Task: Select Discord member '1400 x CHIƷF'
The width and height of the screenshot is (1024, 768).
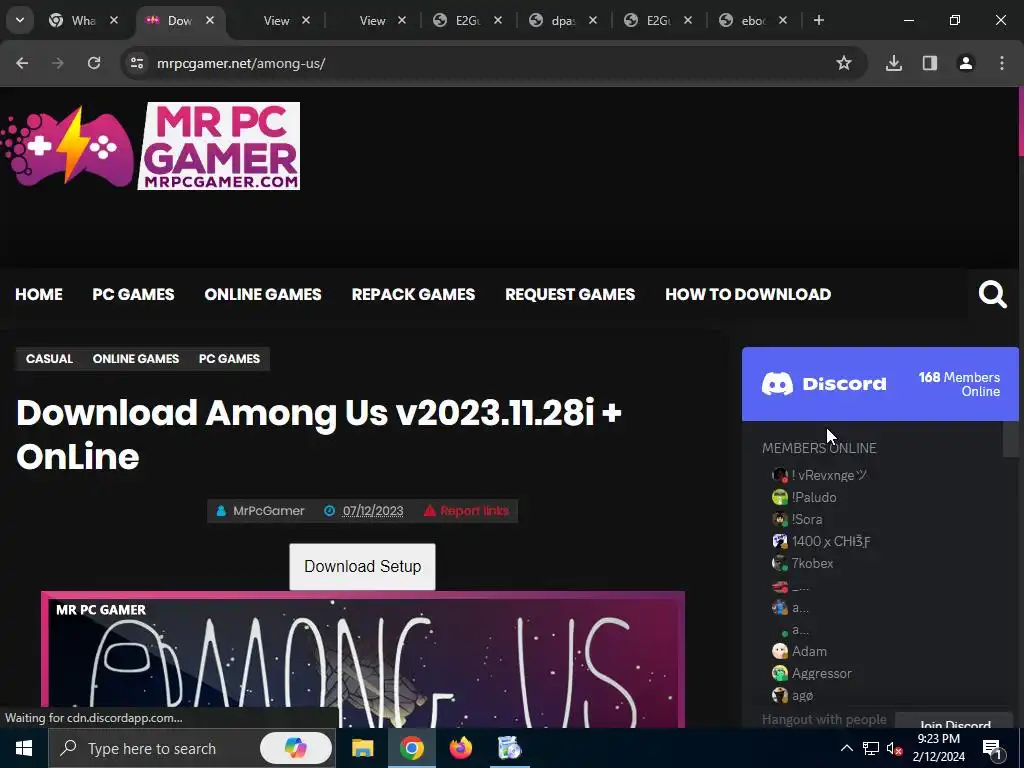Action: tap(822, 541)
